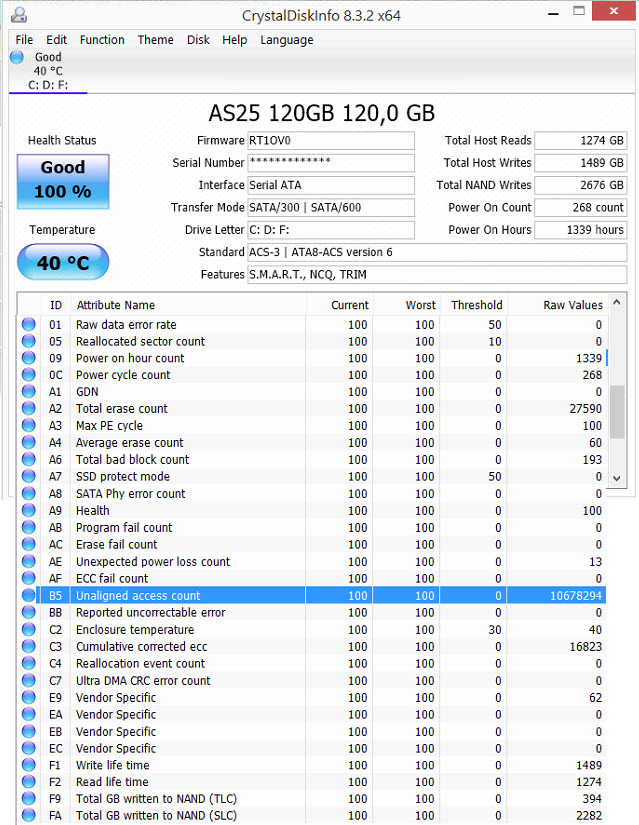Screen dimensions: 639x825
Task: Click the 40 °C temperature button
Action: point(63,262)
